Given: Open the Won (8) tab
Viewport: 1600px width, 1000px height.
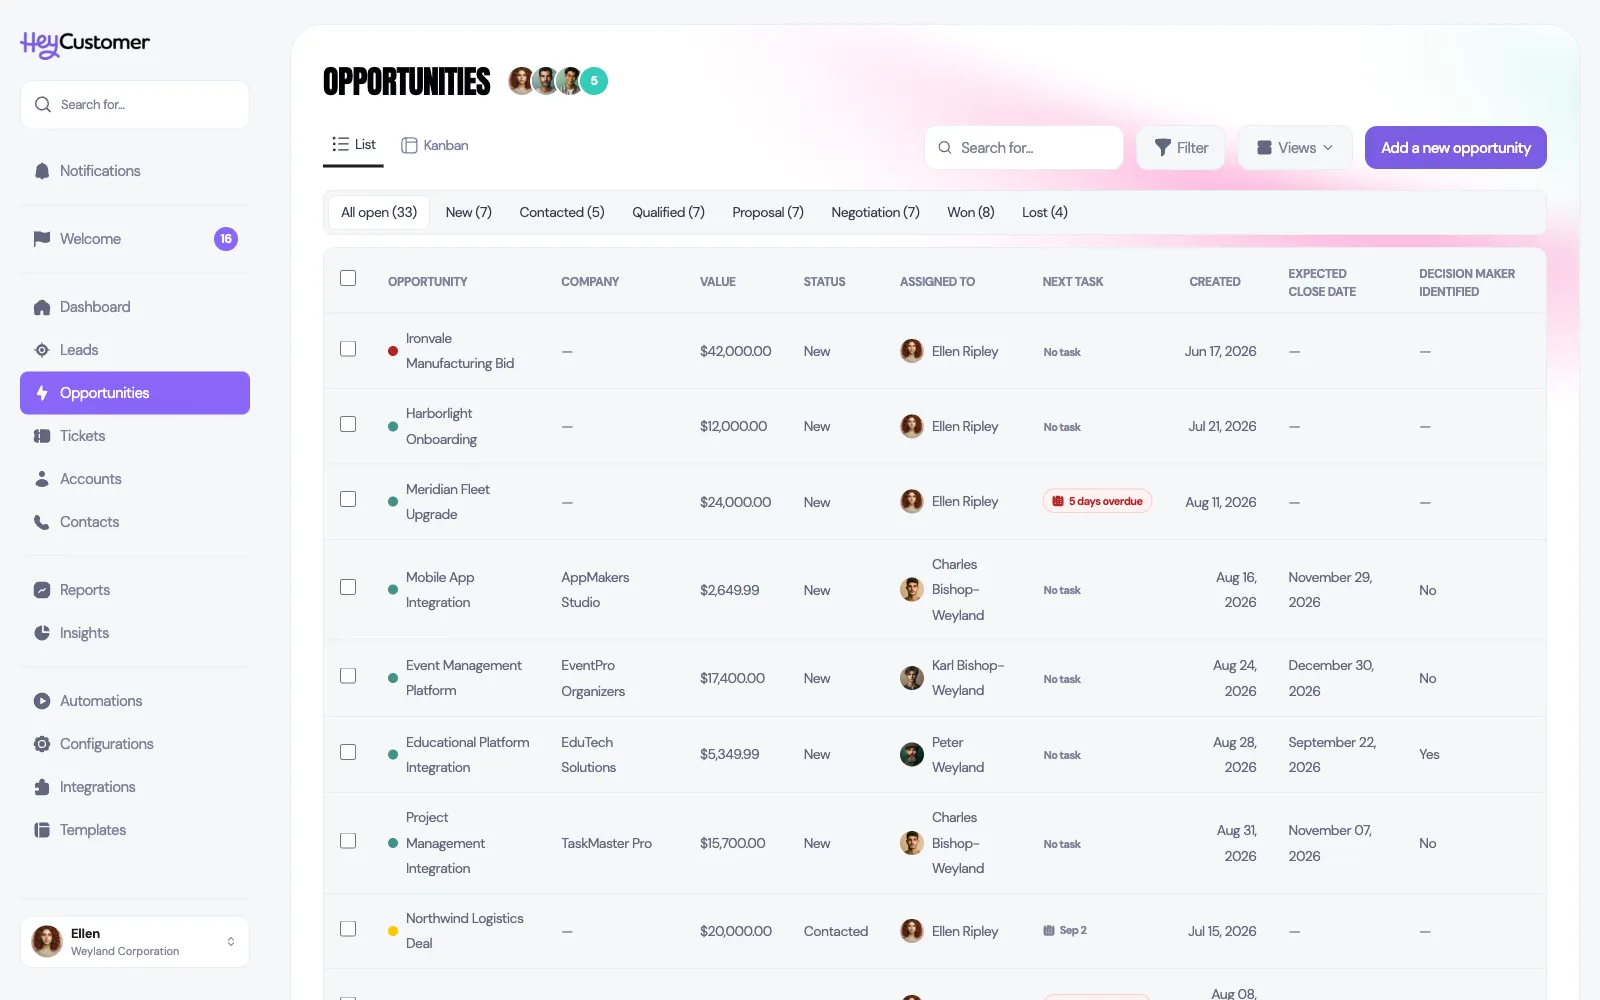Looking at the screenshot, I should click(971, 212).
